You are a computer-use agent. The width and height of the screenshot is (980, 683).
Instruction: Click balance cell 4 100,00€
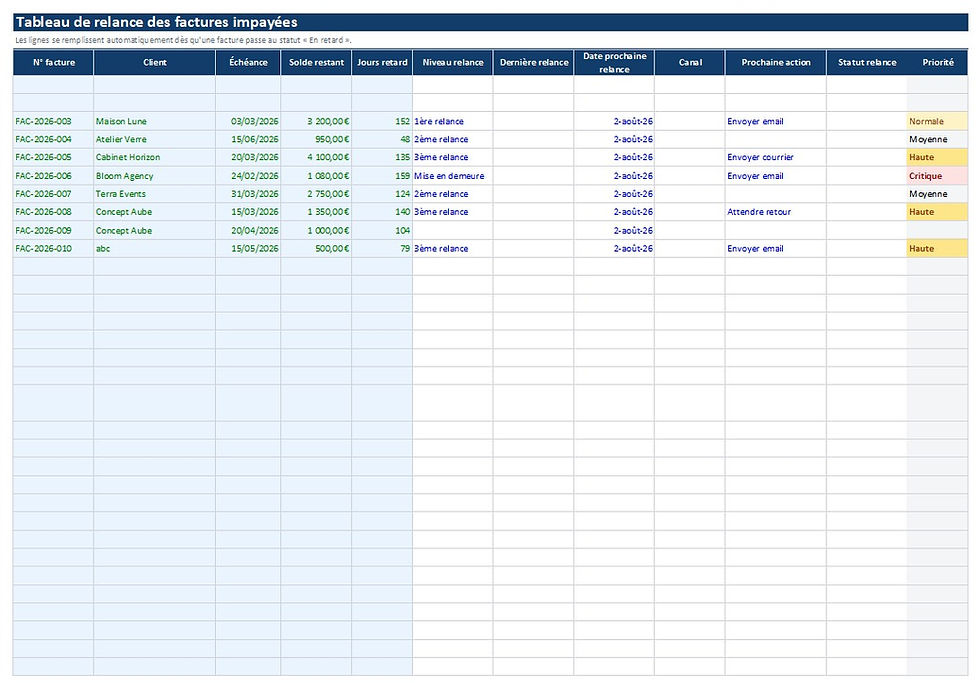(316, 157)
